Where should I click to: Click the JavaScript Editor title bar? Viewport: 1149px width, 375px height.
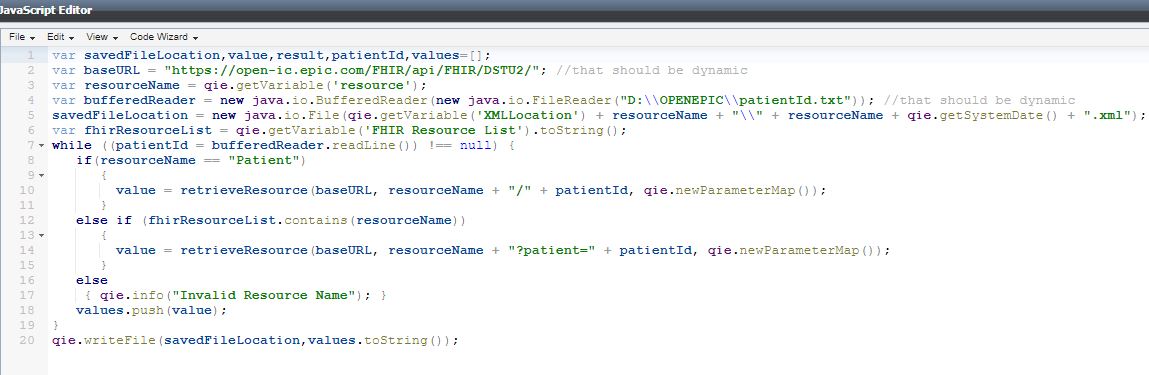point(574,10)
